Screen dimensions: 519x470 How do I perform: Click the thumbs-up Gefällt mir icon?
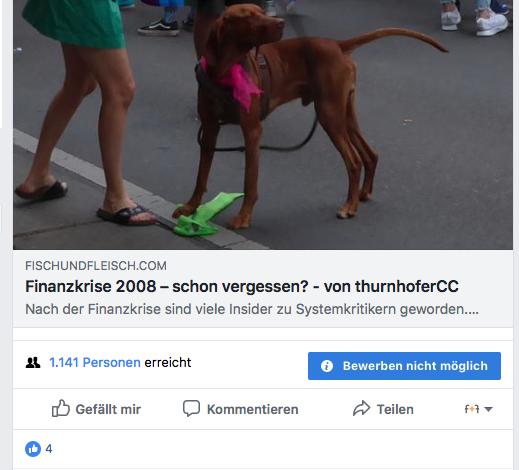tap(61, 408)
